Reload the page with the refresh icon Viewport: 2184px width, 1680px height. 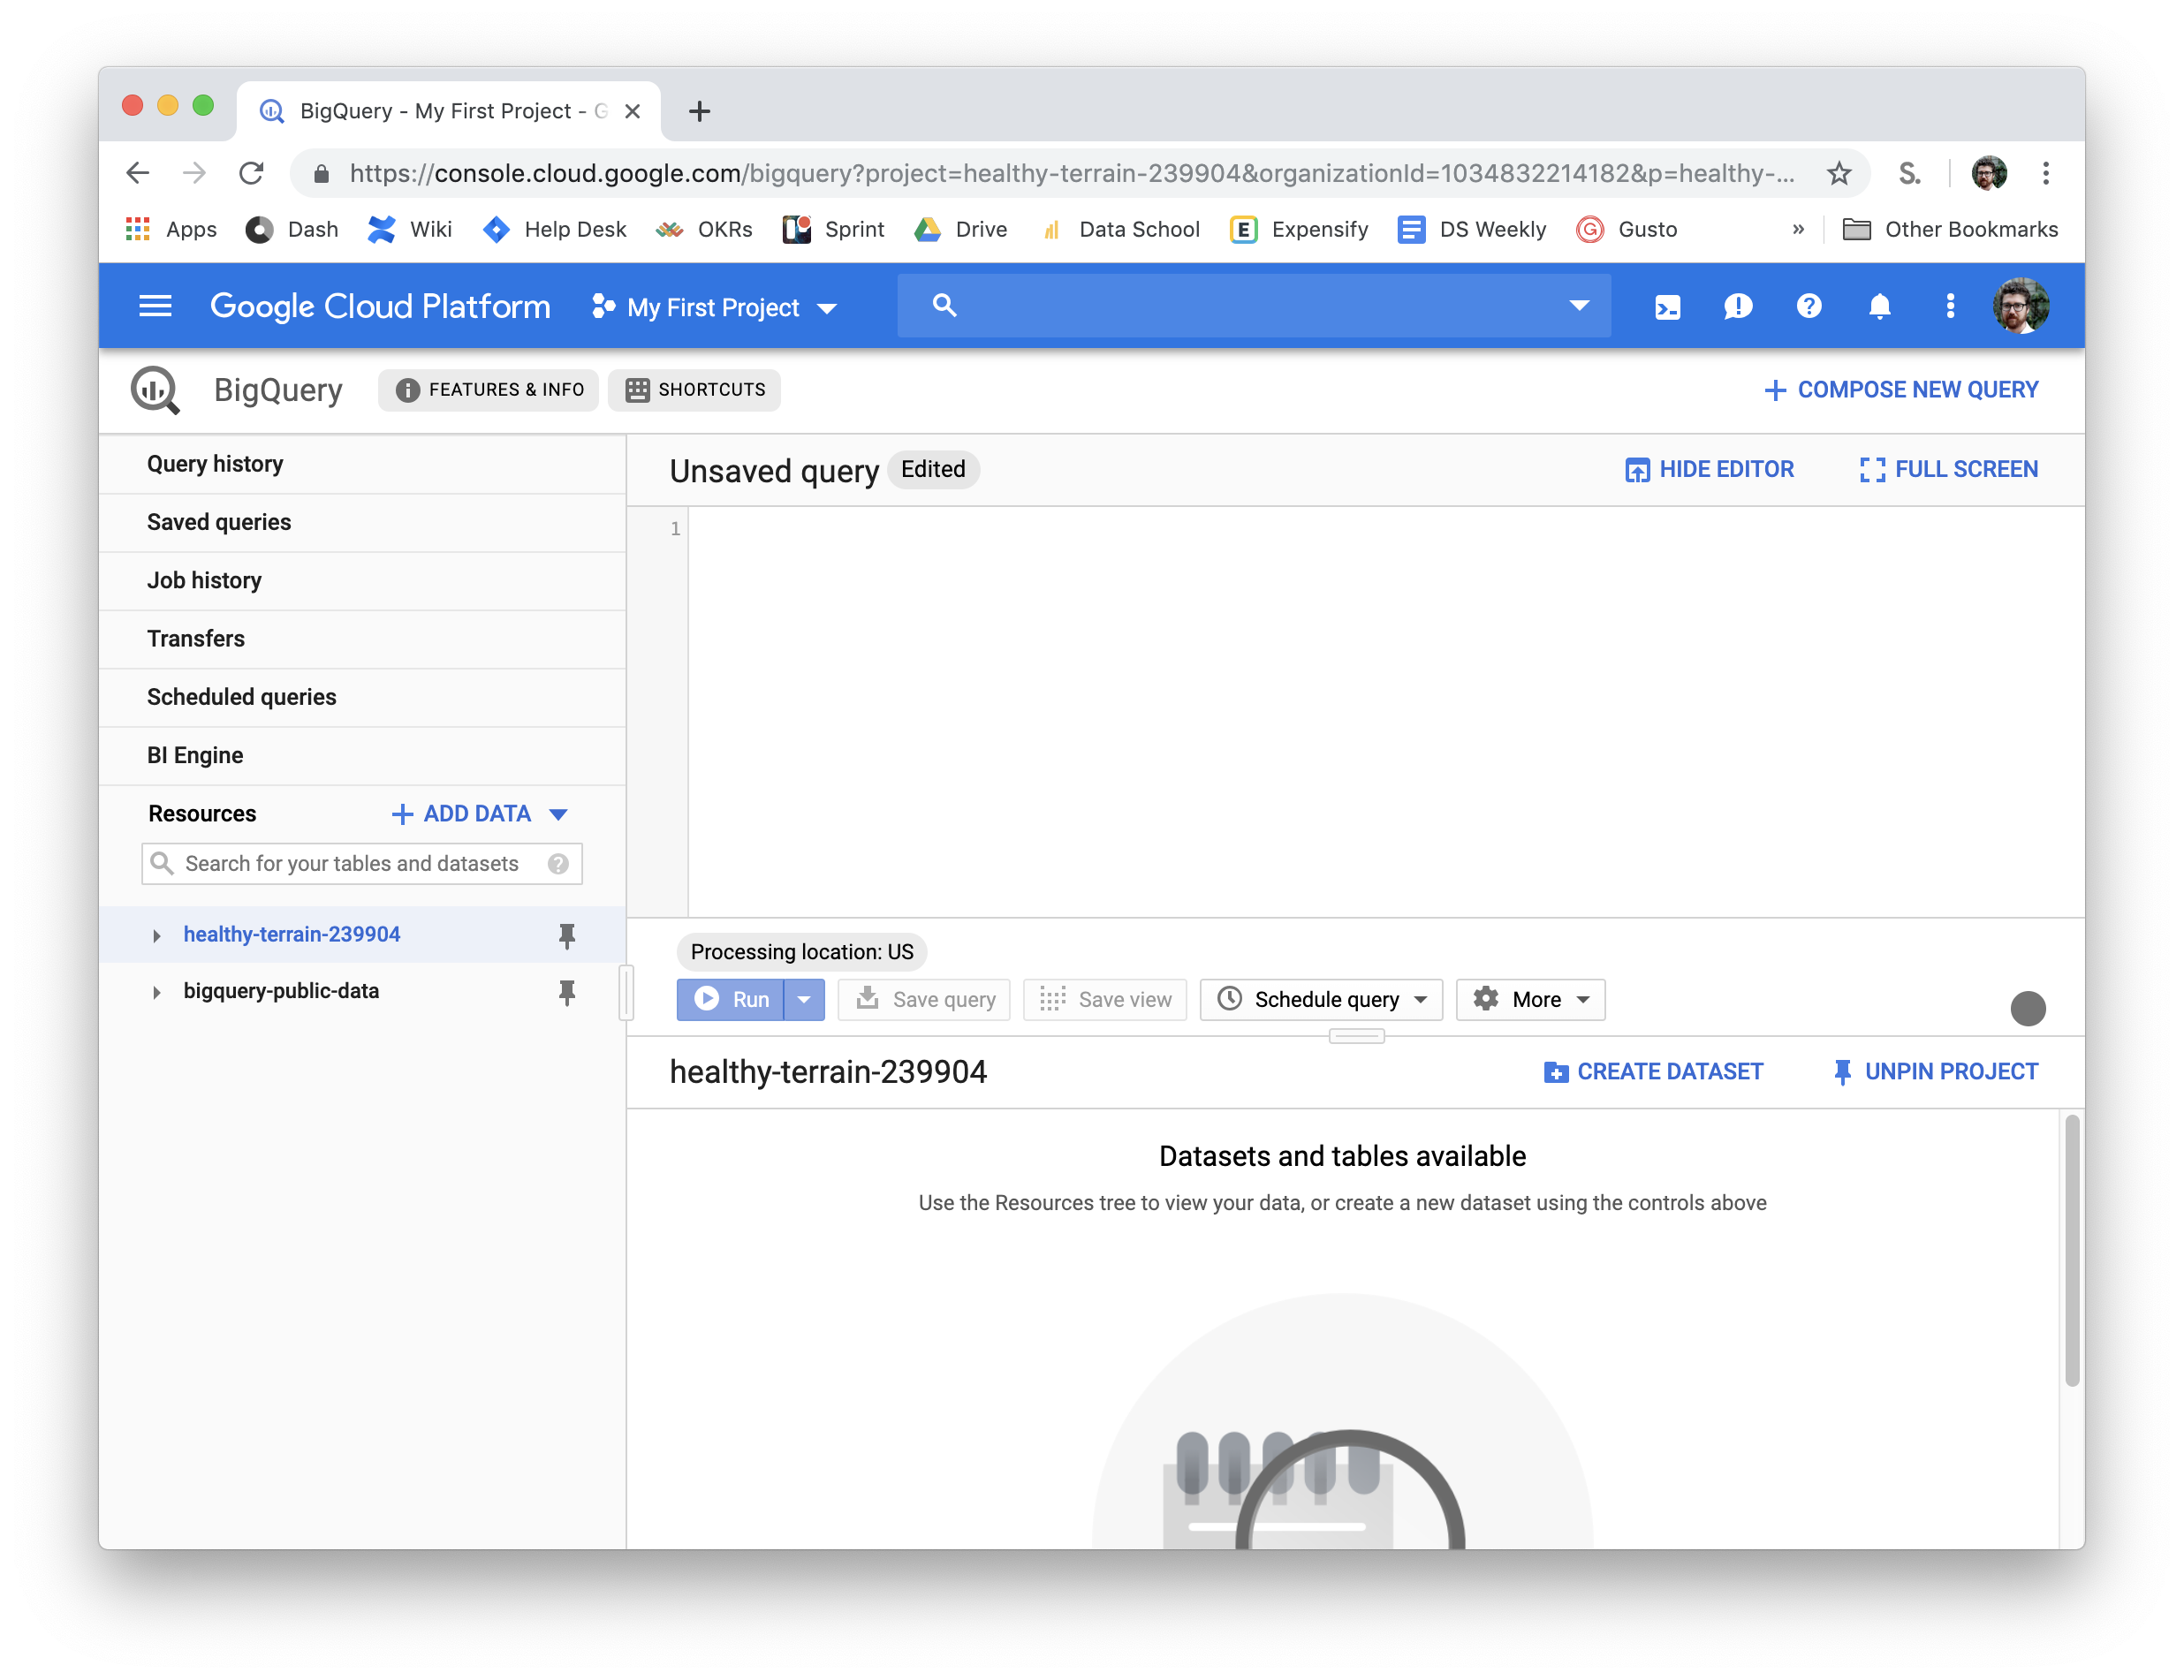(x=251, y=174)
